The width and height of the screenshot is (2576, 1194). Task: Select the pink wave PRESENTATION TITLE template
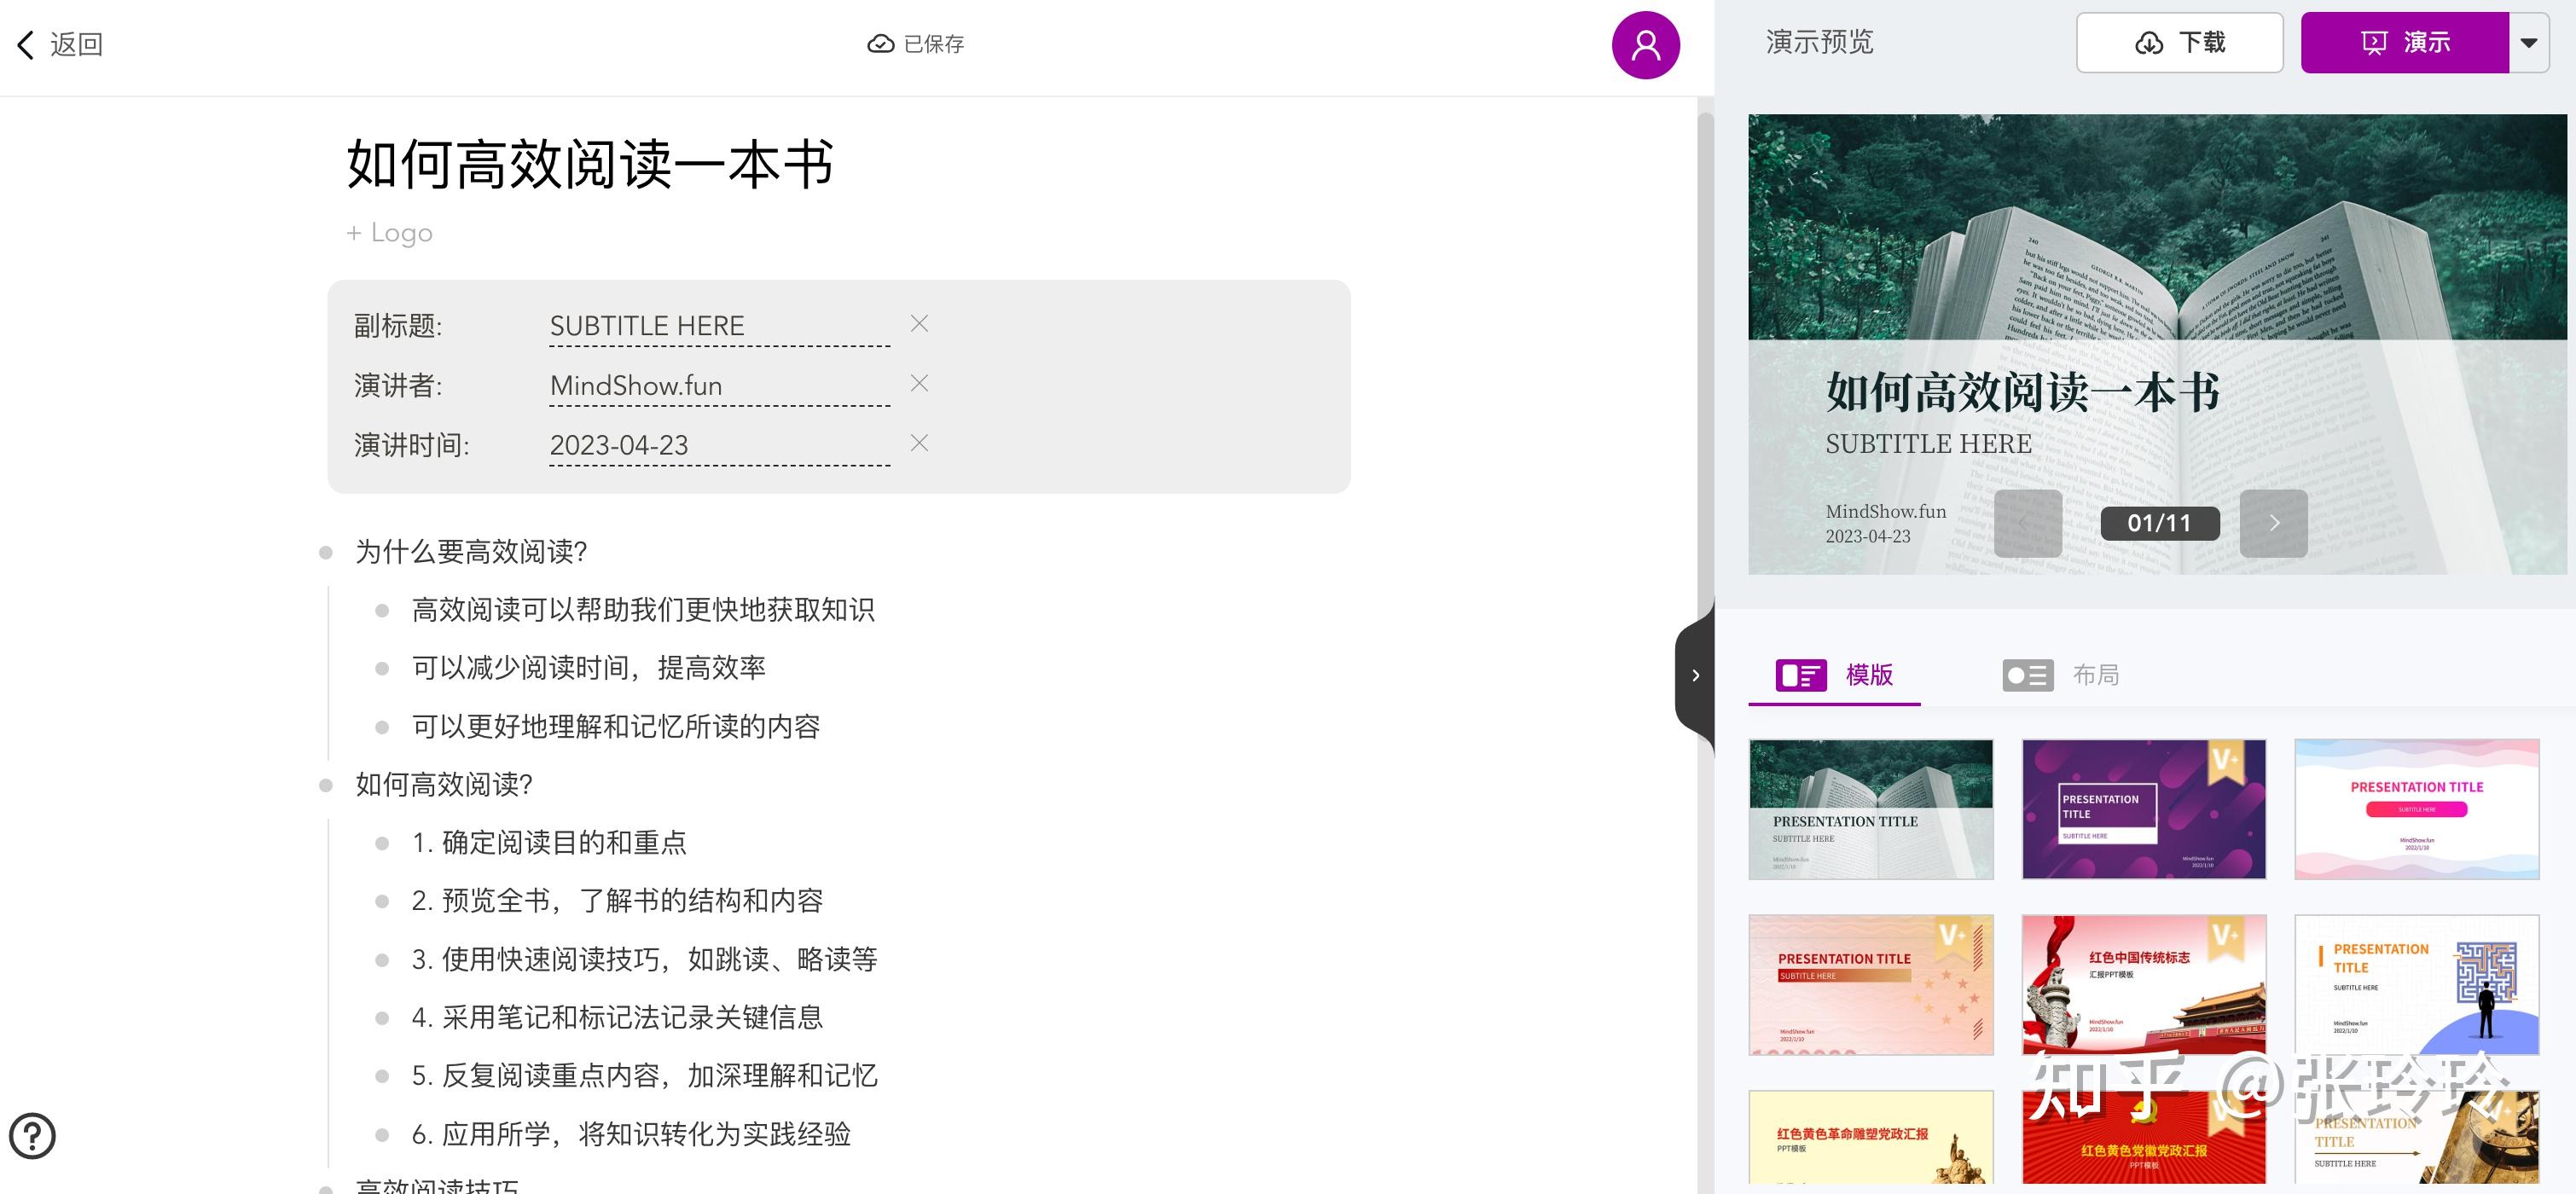click(2416, 809)
